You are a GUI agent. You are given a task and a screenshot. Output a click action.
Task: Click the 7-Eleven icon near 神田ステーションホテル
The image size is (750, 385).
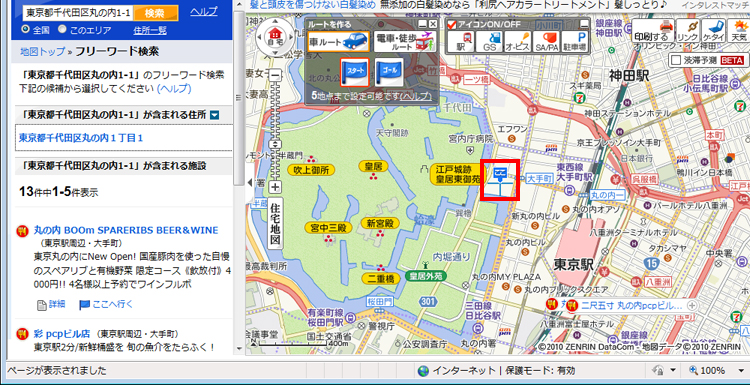coord(580,97)
